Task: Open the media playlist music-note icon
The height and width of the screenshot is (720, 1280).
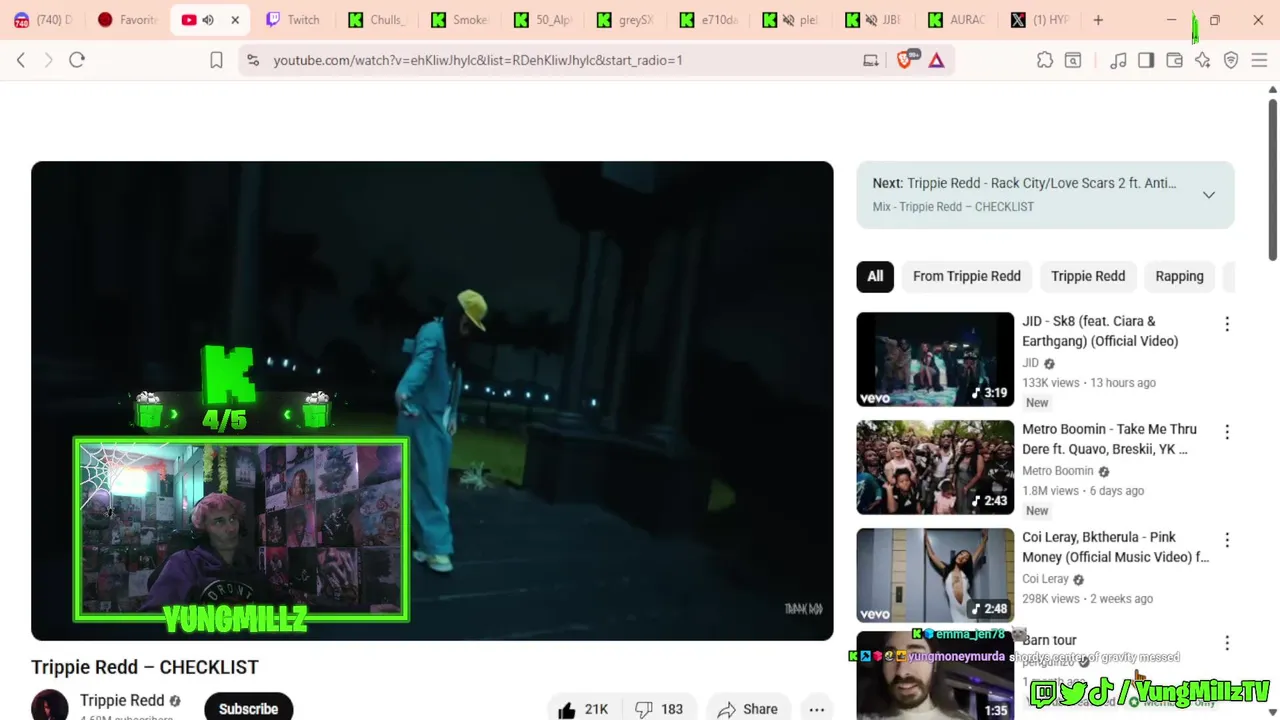Action: [1118, 60]
